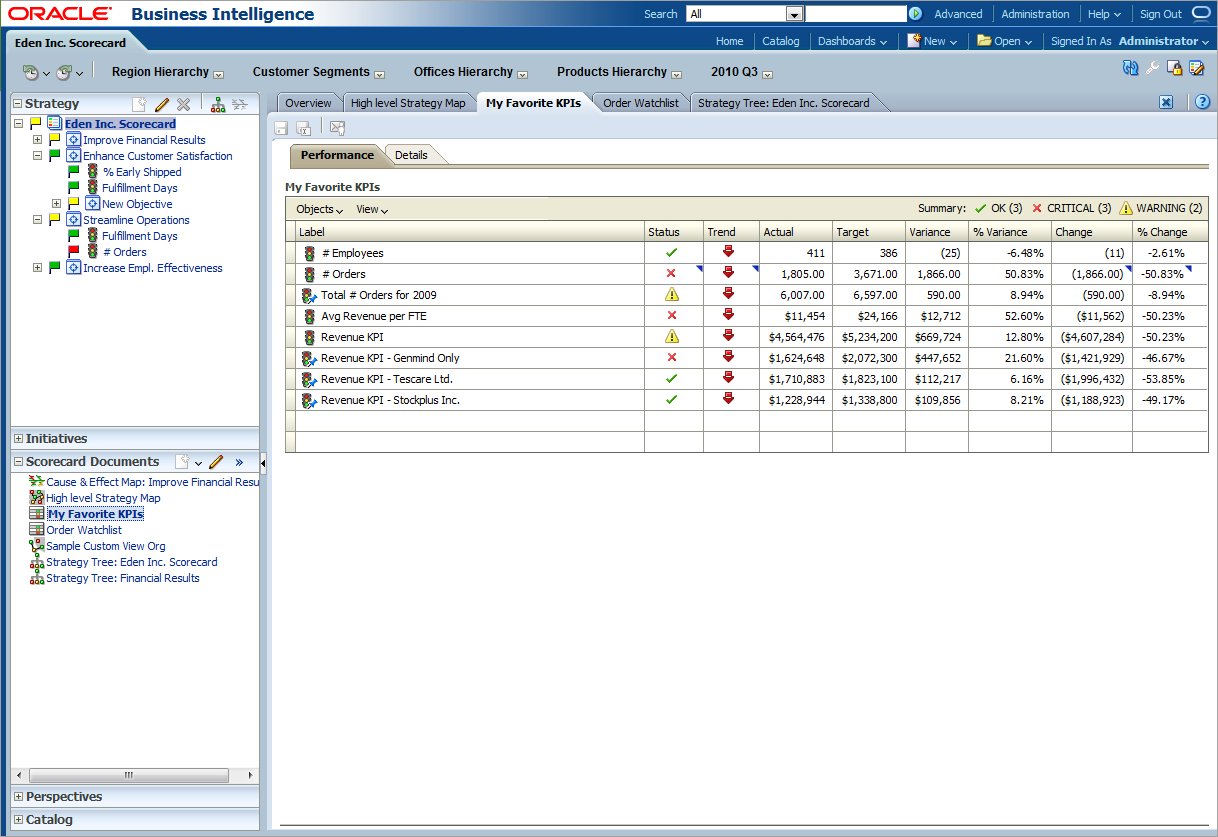Open the Objects menu in the watchlist
1218x837 pixels.
point(320,209)
